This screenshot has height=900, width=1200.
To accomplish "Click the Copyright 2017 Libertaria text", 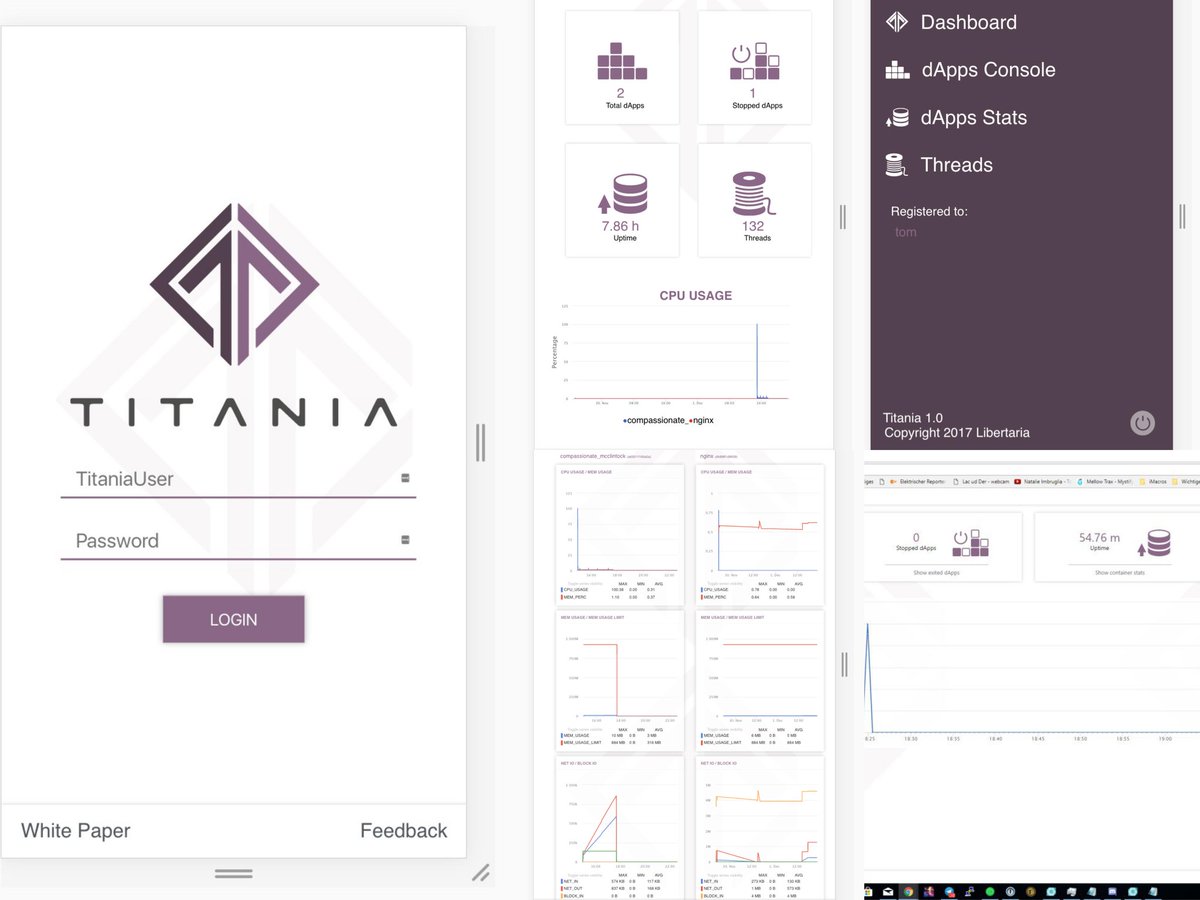I will pos(957,433).
